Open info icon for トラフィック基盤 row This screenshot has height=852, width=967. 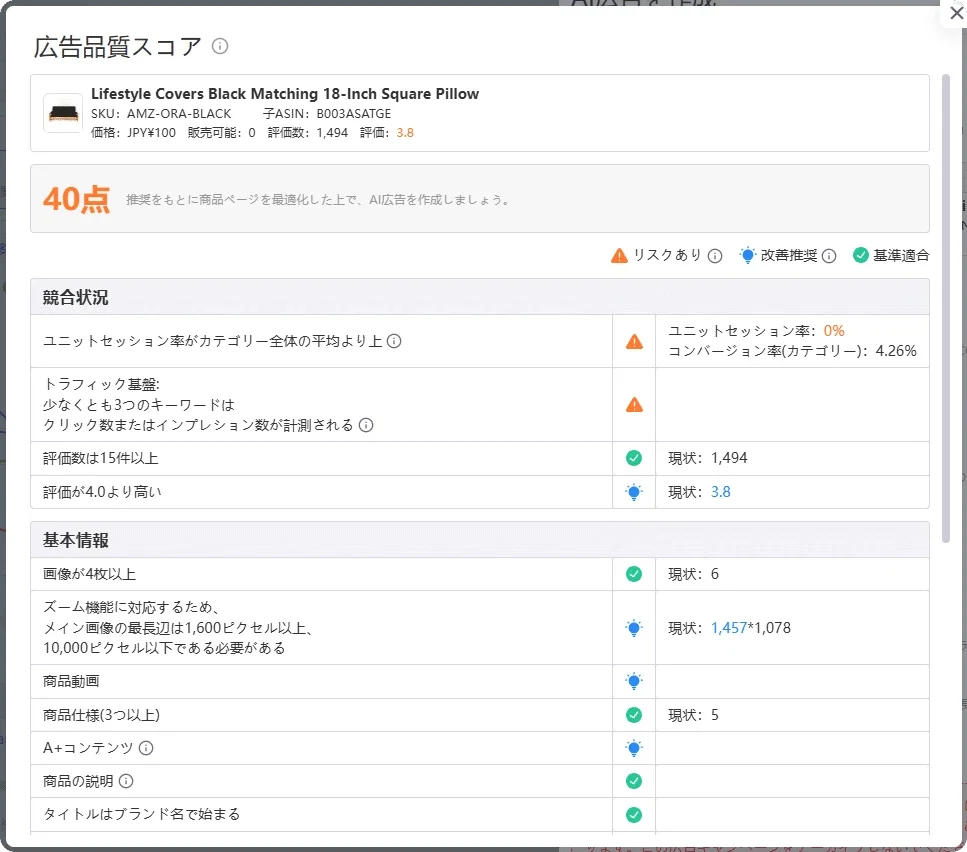pyautogui.click(x=366, y=425)
